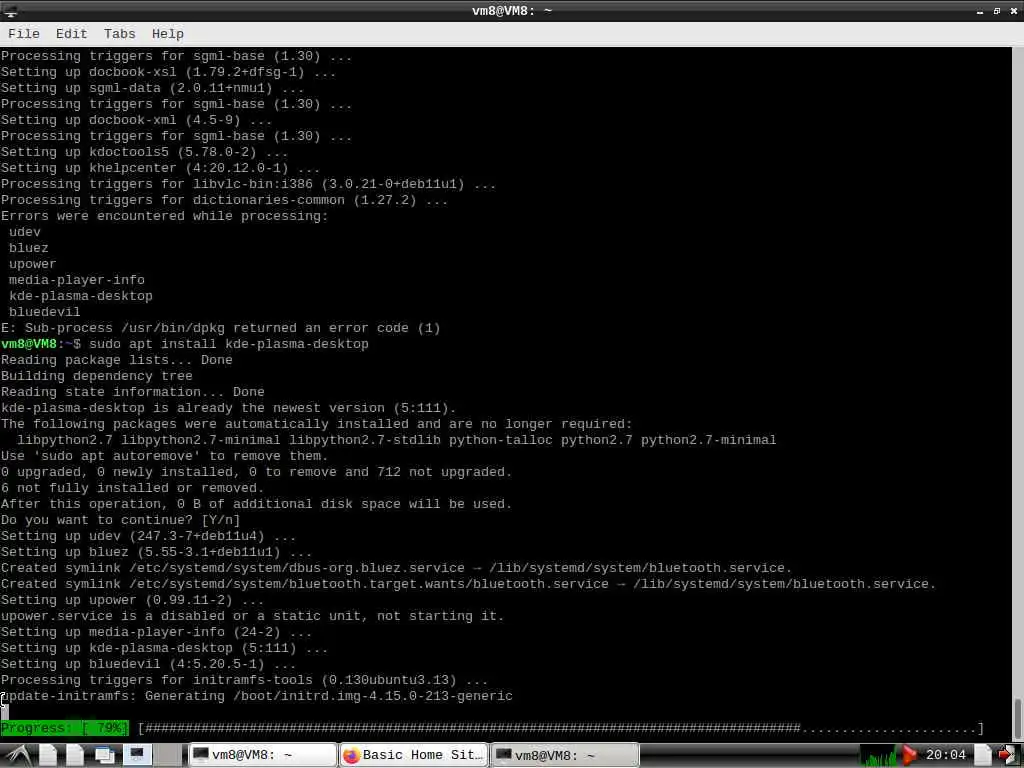1024x768 pixels.
Task: Click 'Setting up docbook-xsl' line
Action: pos(168,72)
